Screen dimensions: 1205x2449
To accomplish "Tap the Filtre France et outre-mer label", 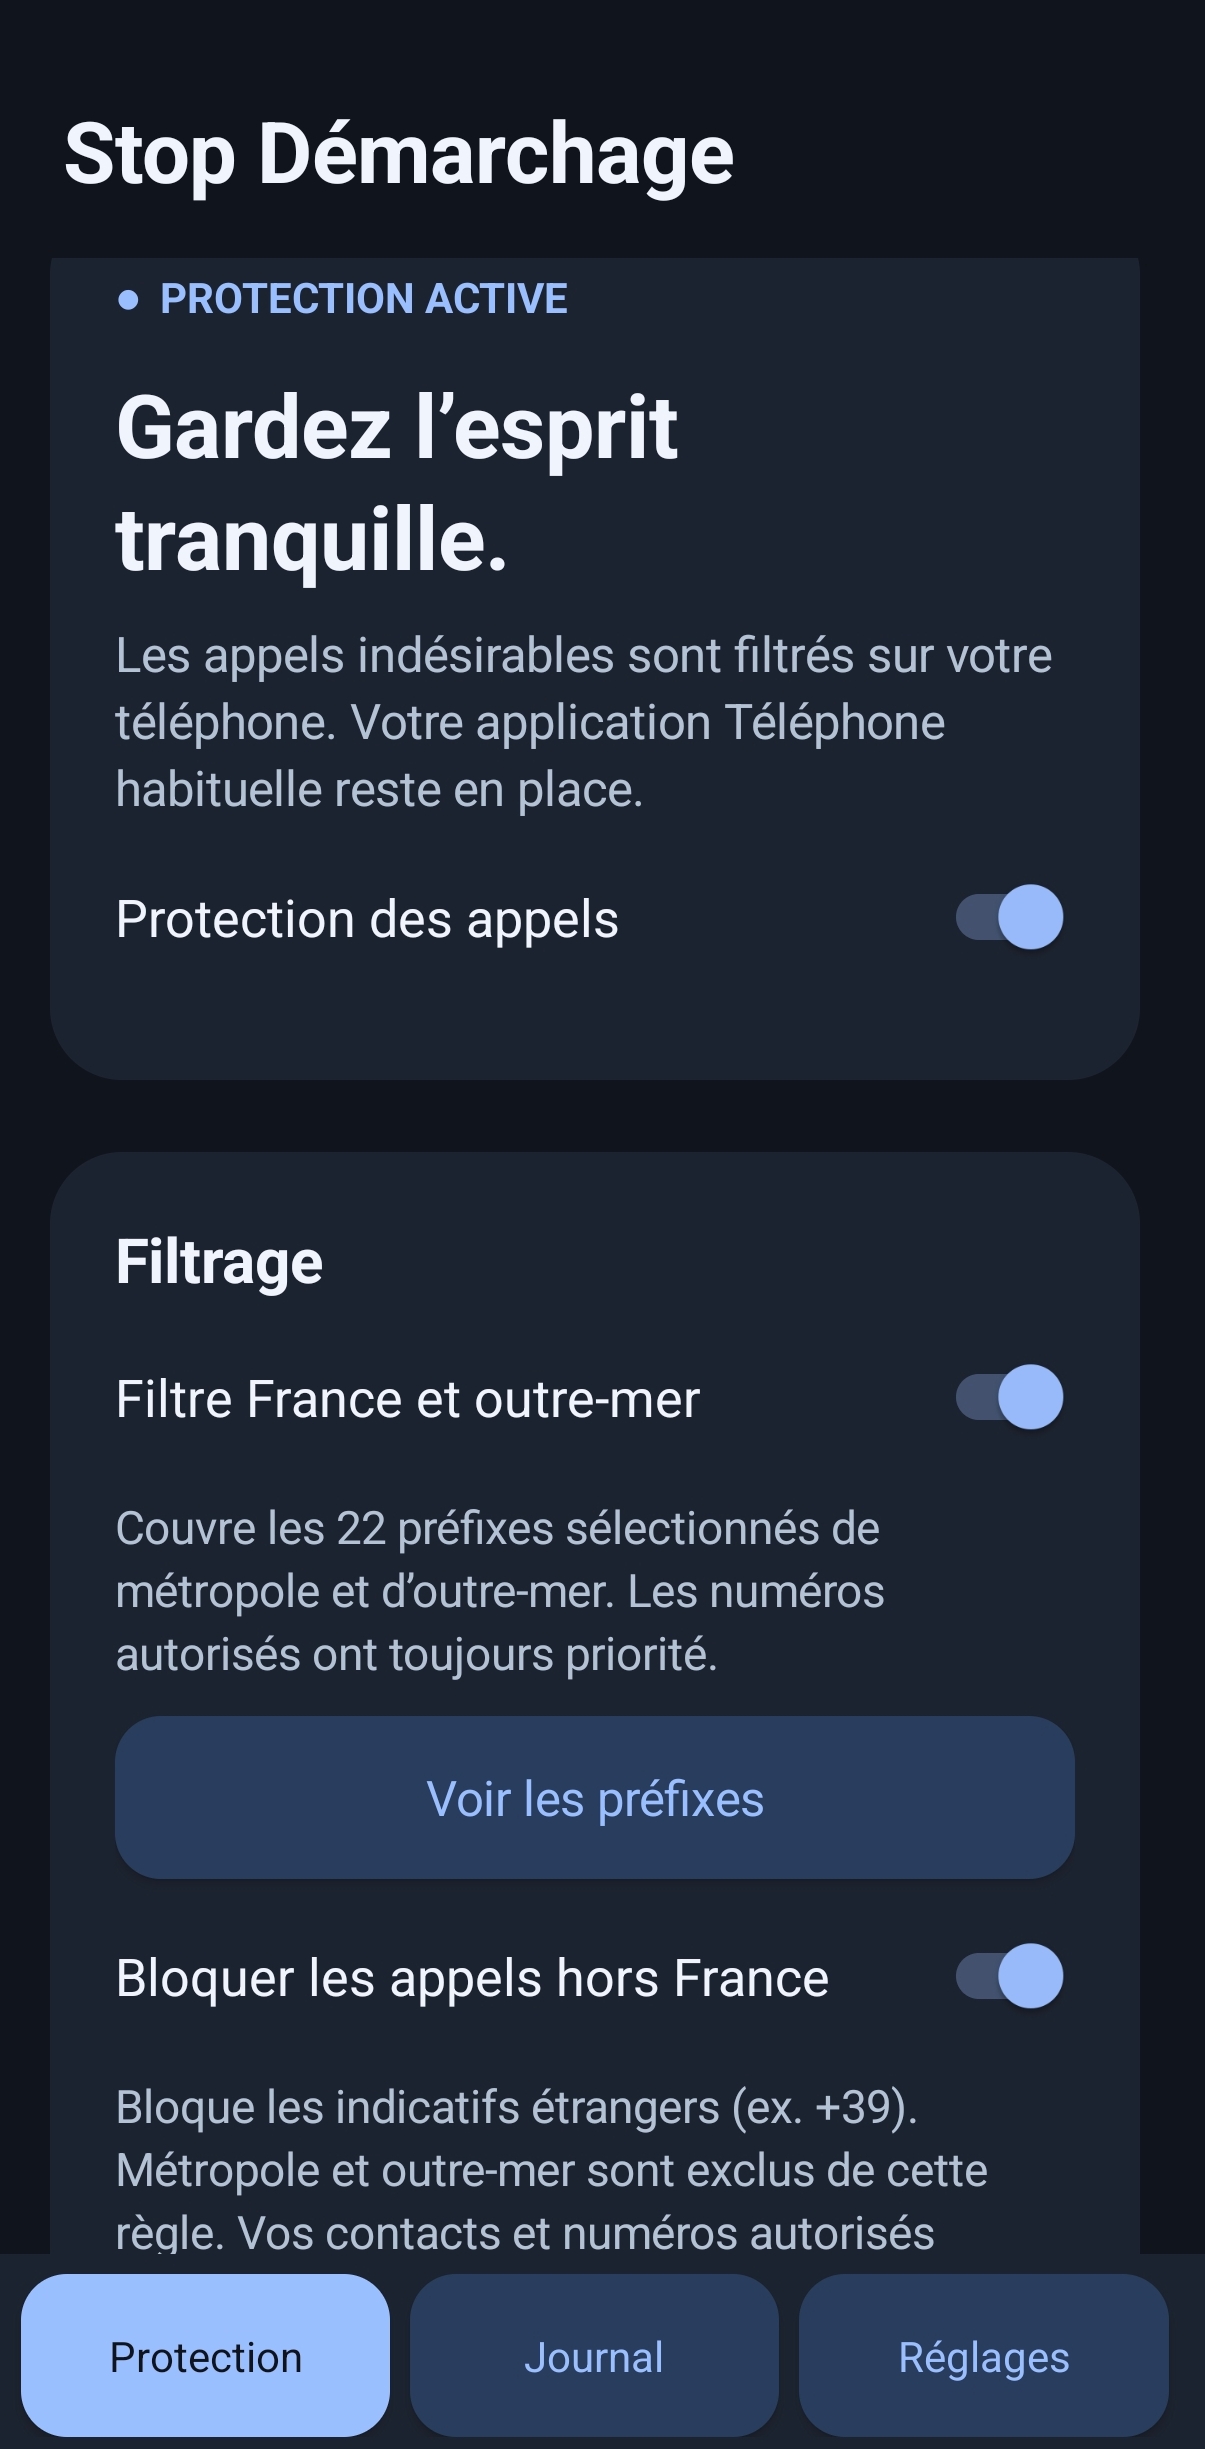I will [x=408, y=1399].
